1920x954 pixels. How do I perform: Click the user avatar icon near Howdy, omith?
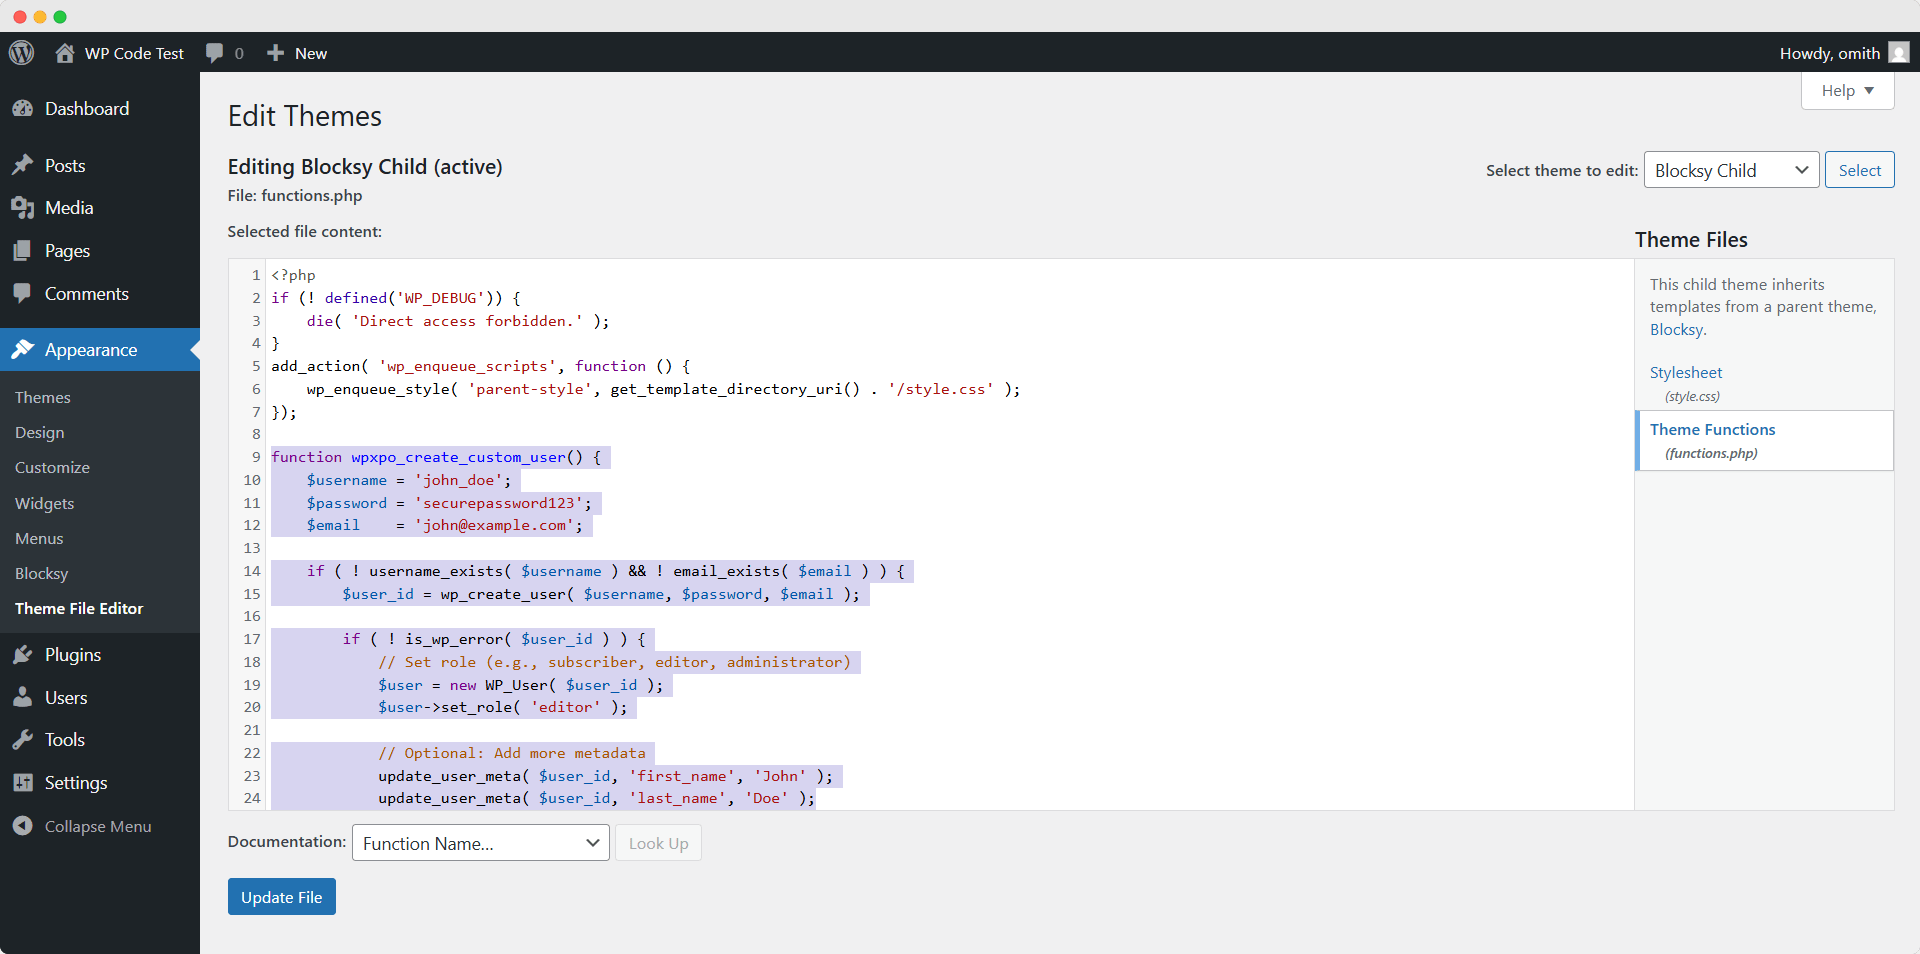pyautogui.click(x=1899, y=53)
